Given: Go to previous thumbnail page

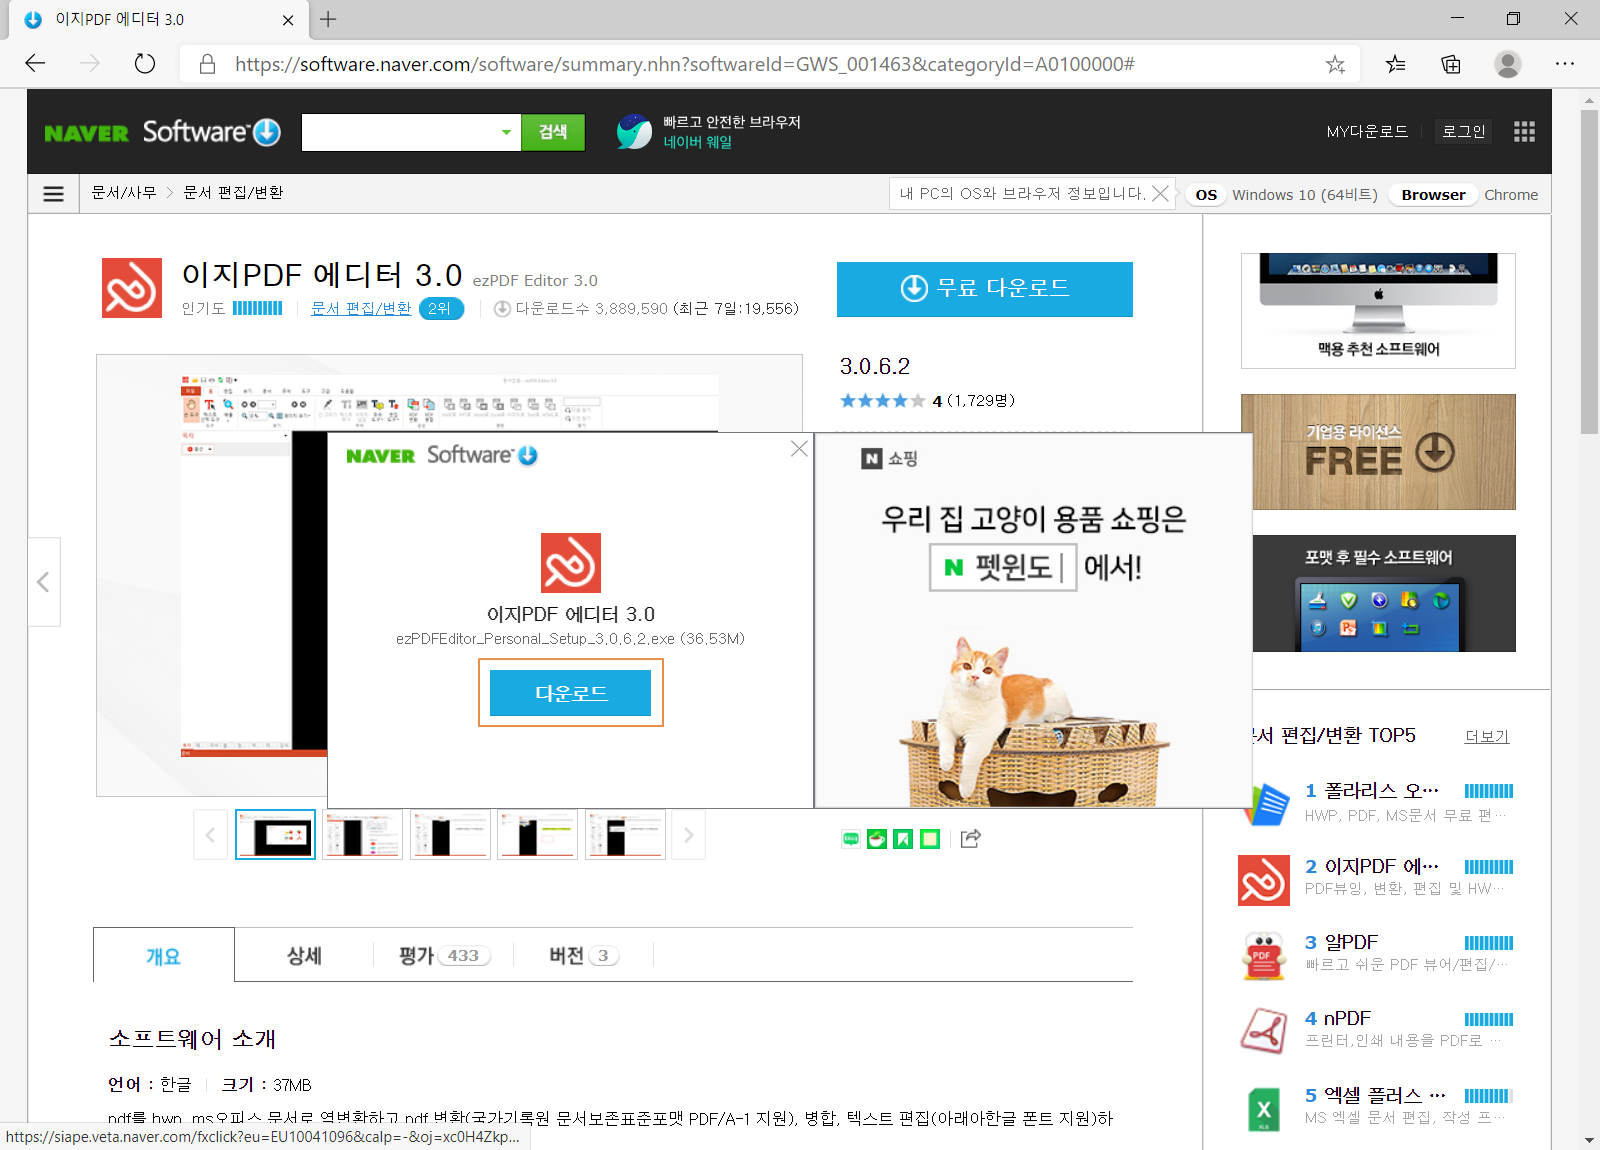Looking at the screenshot, I should point(210,835).
